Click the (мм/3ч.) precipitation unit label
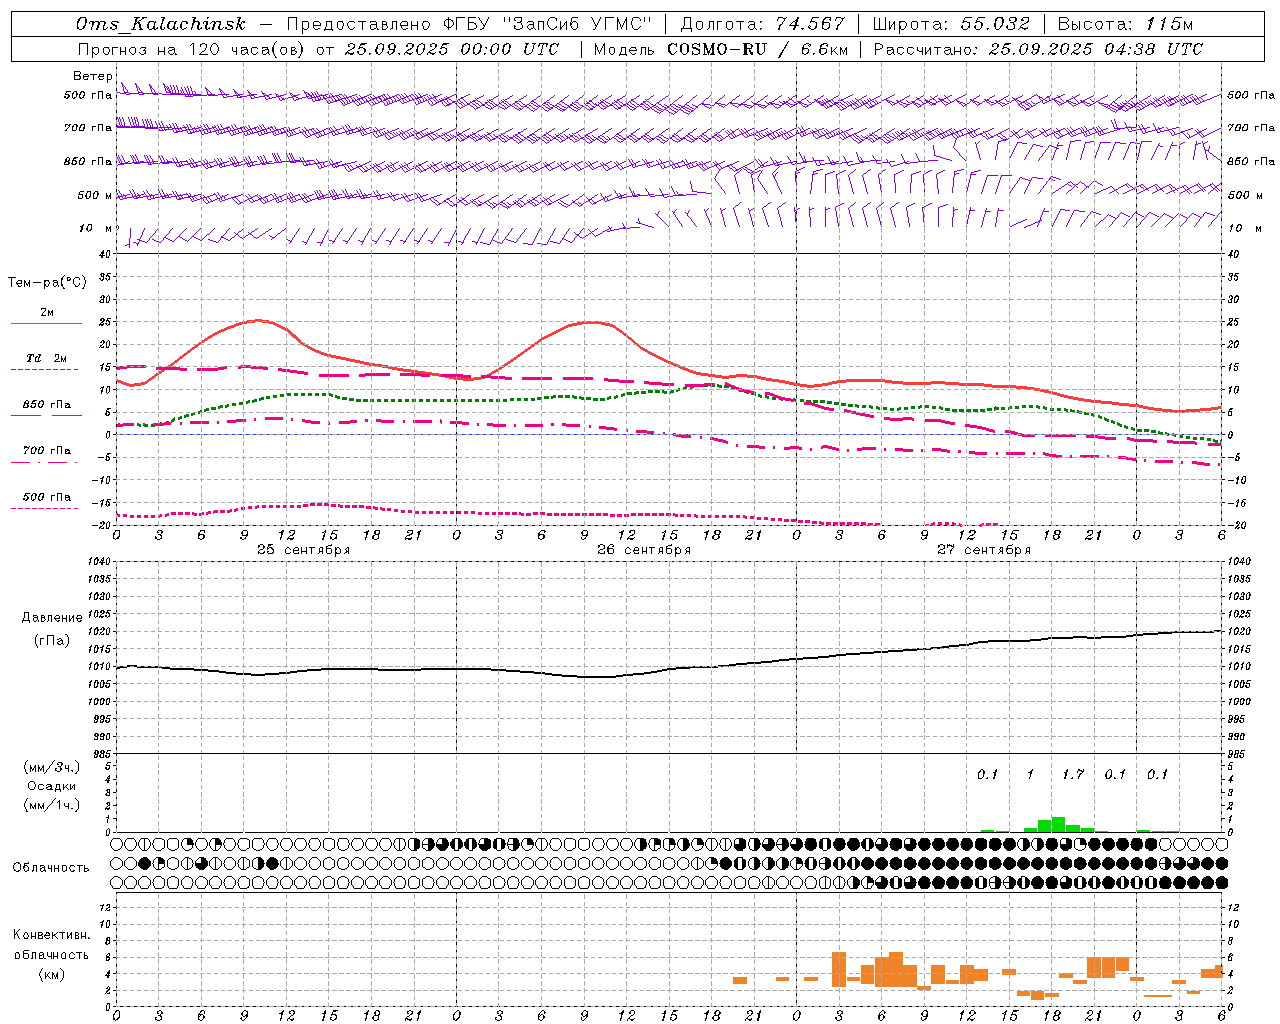The width and height of the screenshot is (1280, 1024). click(x=52, y=768)
